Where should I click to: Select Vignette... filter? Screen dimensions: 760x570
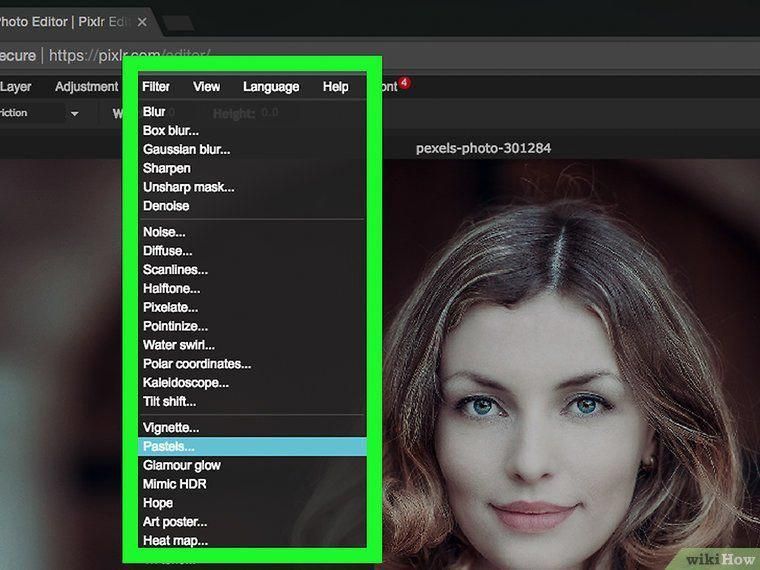click(252, 428)
